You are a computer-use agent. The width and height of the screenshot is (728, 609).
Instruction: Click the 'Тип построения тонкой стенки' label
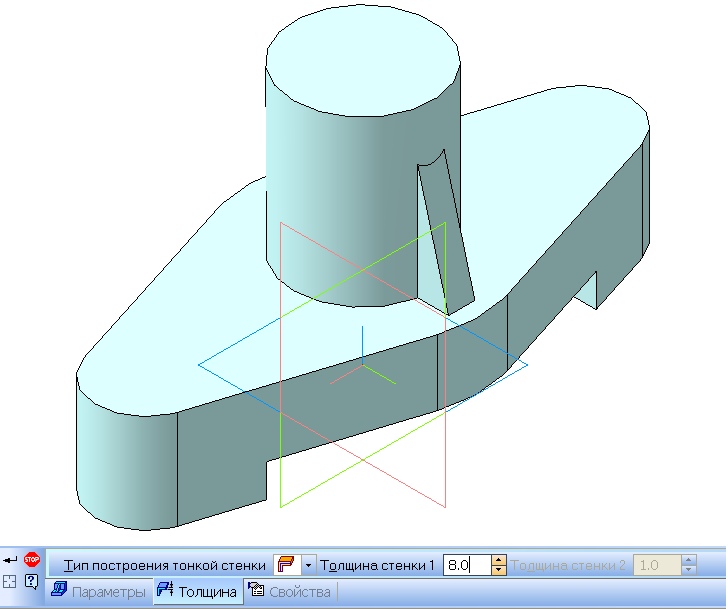[x=164, y=565]
